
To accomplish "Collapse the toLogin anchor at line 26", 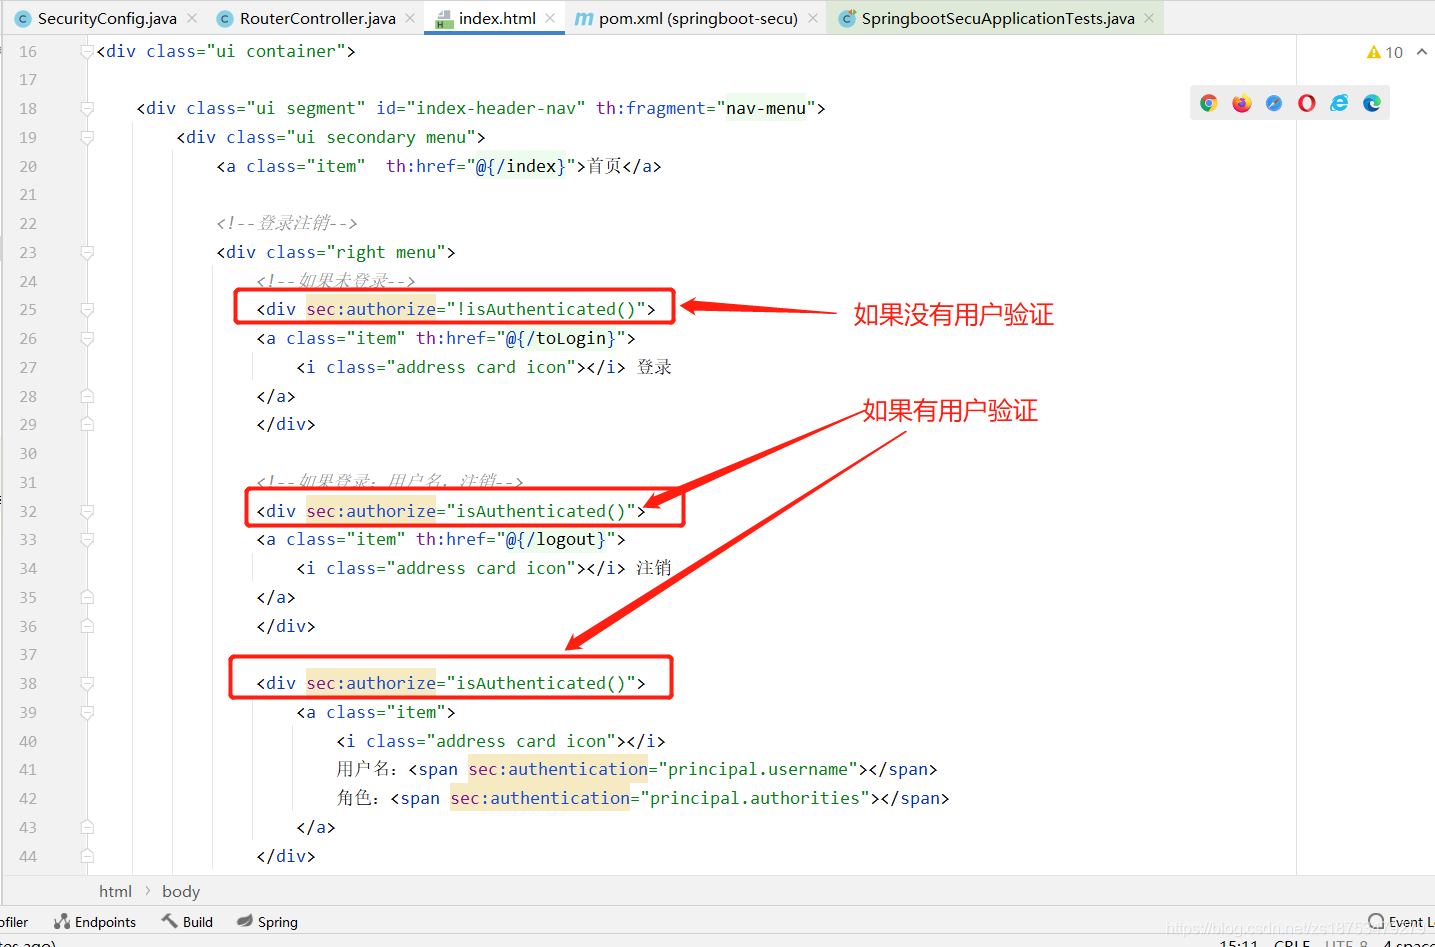I will 87,338.
